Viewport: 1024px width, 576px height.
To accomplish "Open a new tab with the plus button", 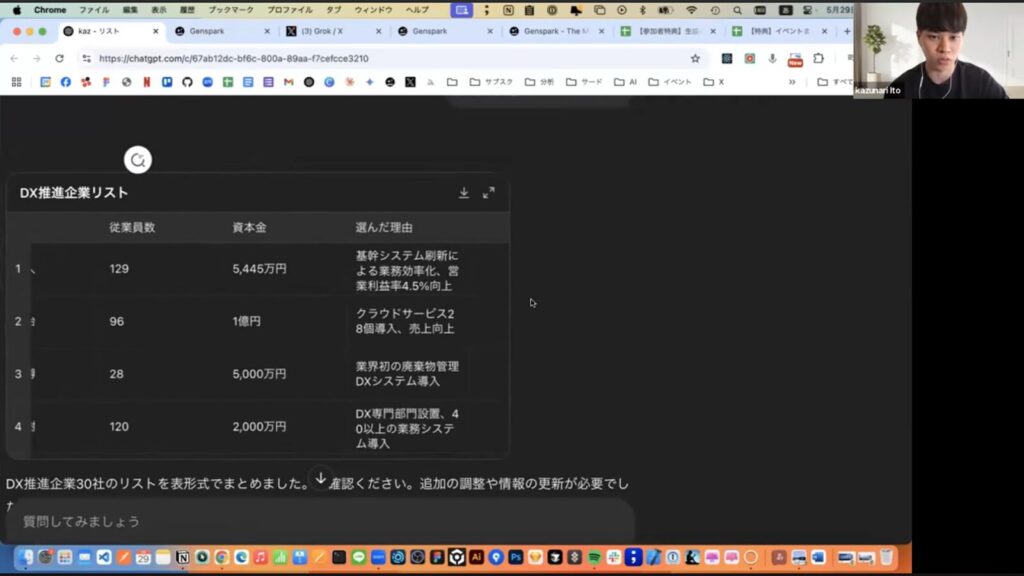I will click(x=847, y=31).
